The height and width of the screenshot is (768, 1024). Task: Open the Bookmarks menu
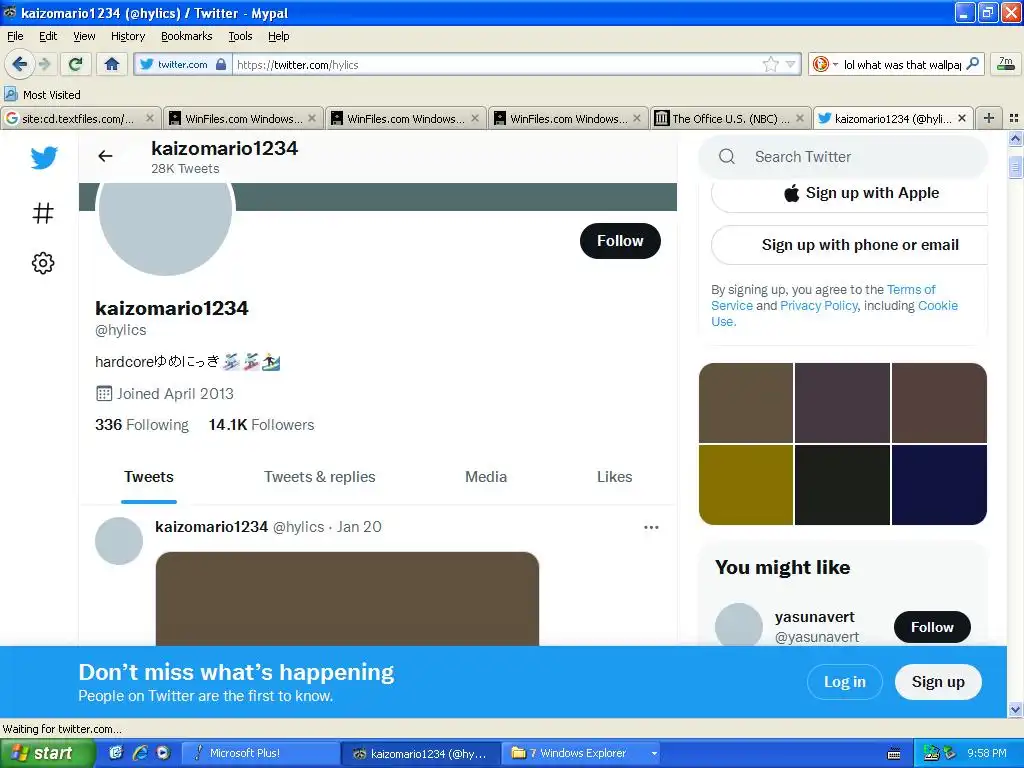pos(187,36)
